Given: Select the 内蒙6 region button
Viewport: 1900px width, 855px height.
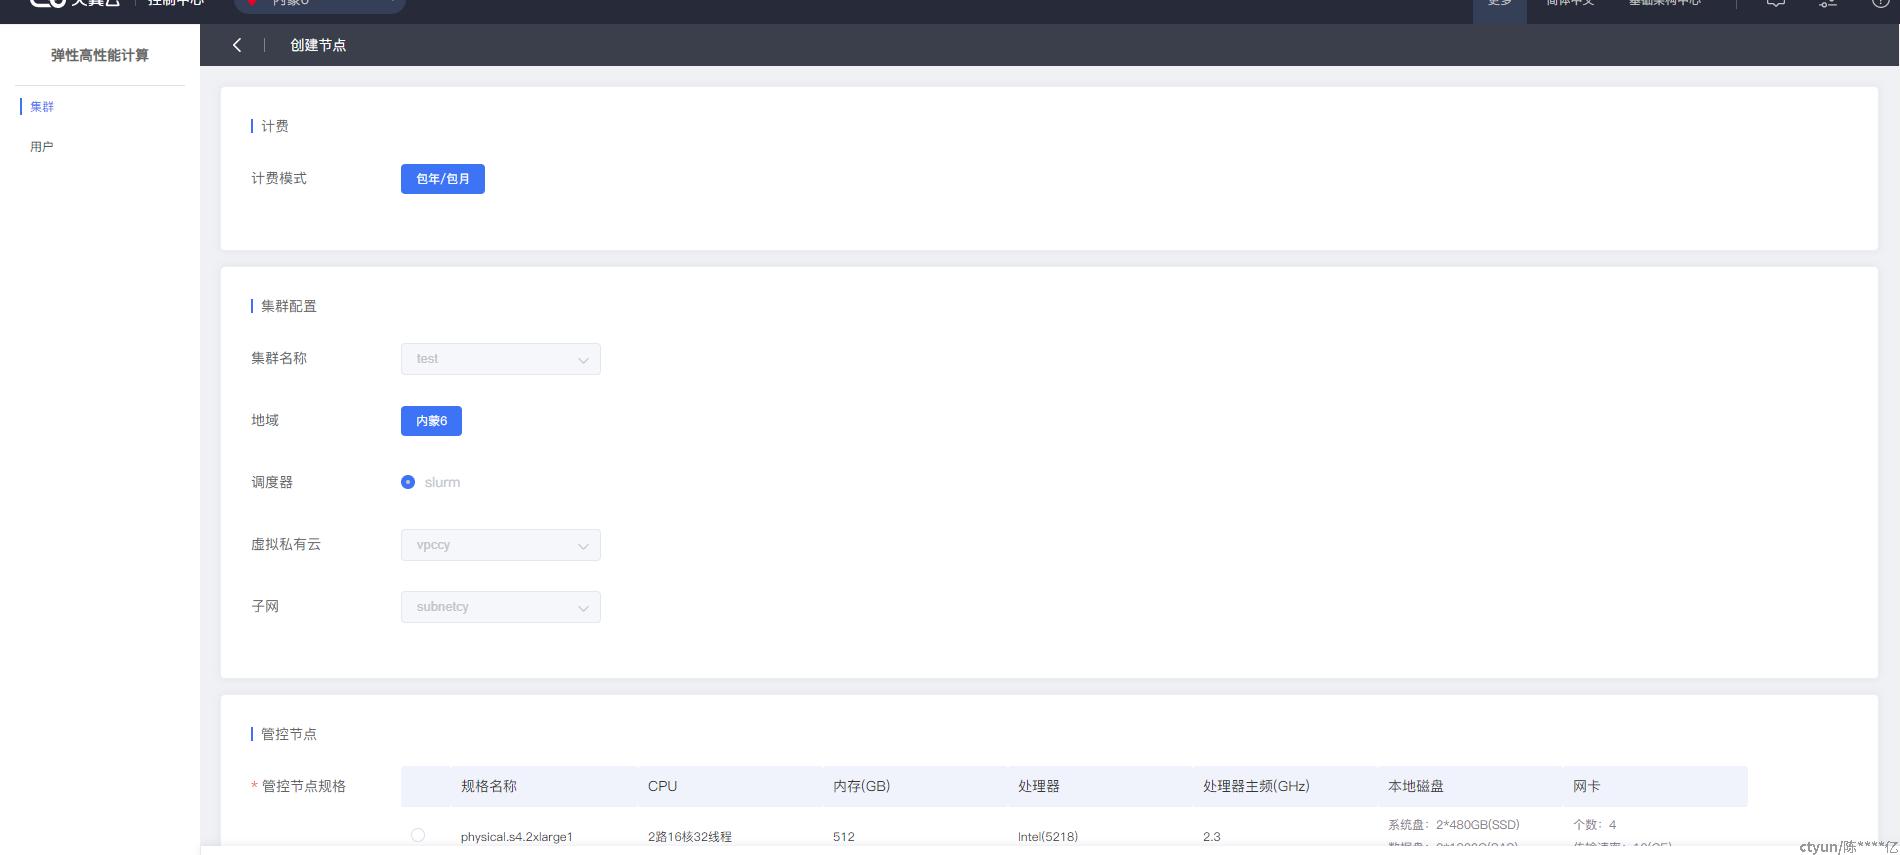Looking at the screenshot, I should (431, 421).
